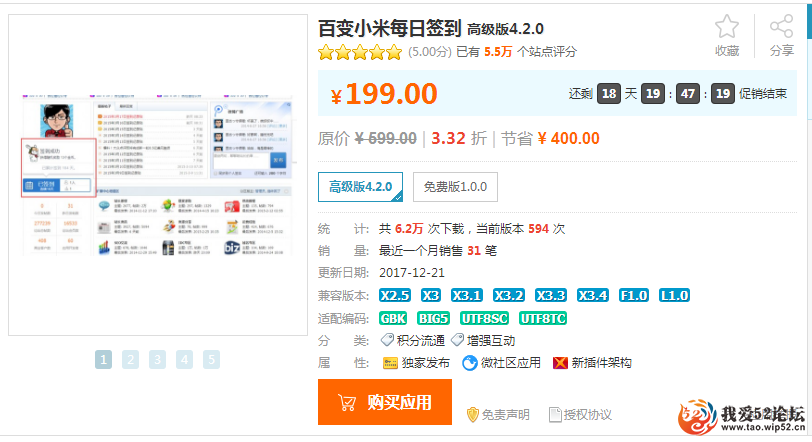Click the X3.3 compatibility badge

pos(550,296)
